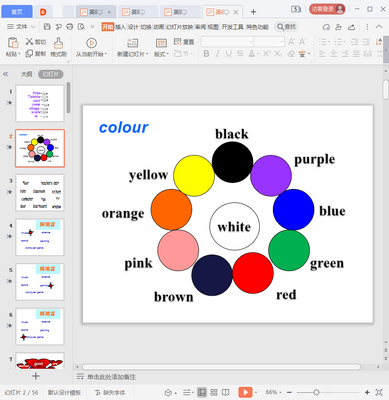Screen dimensions: 389x400
Task: Open the WPS docer flame icon tab
Action: 43,12
